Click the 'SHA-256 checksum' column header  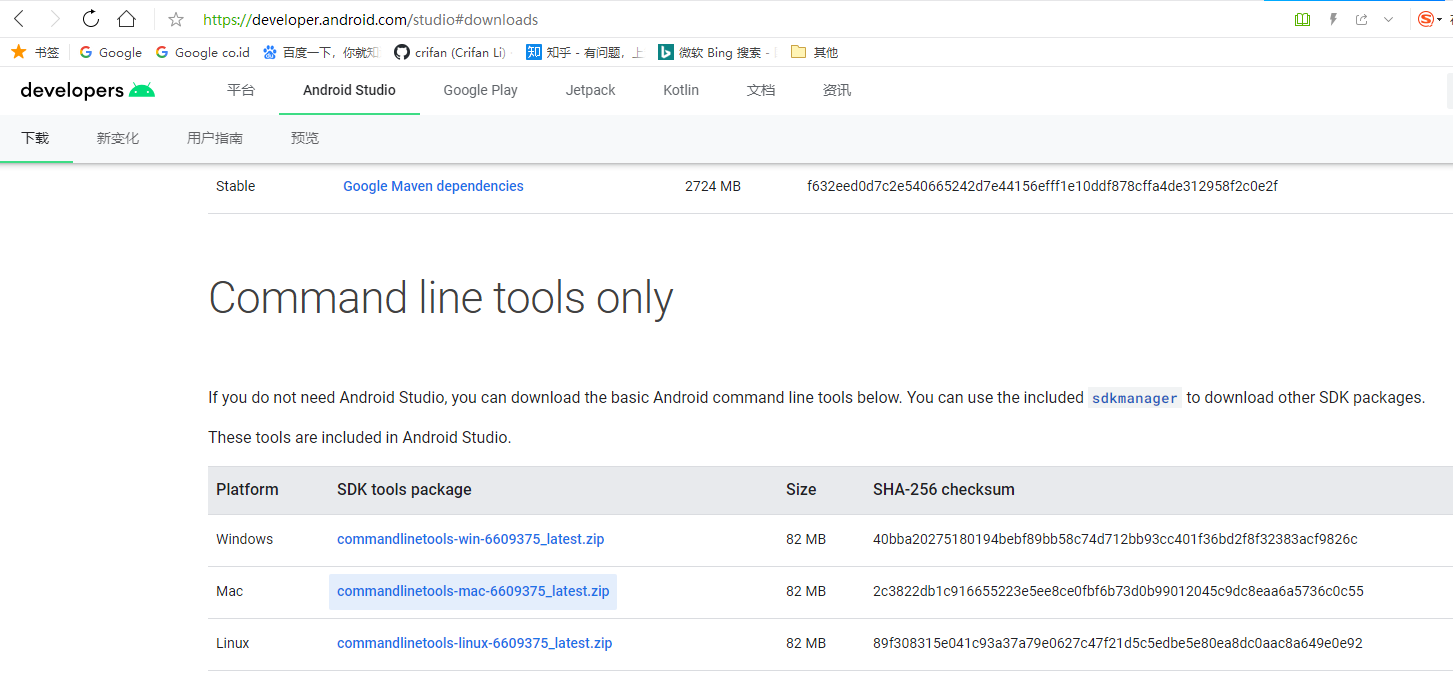pos(944,490)
